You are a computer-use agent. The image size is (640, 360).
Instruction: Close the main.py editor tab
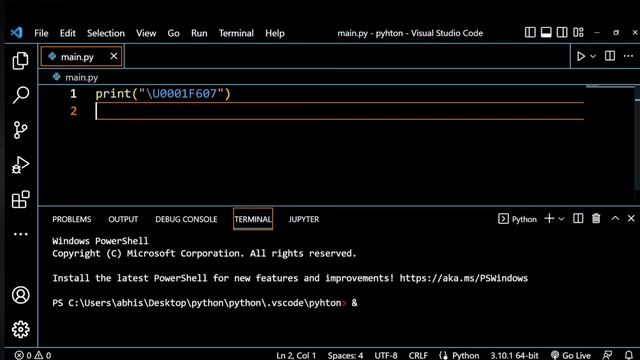[113, 56]
